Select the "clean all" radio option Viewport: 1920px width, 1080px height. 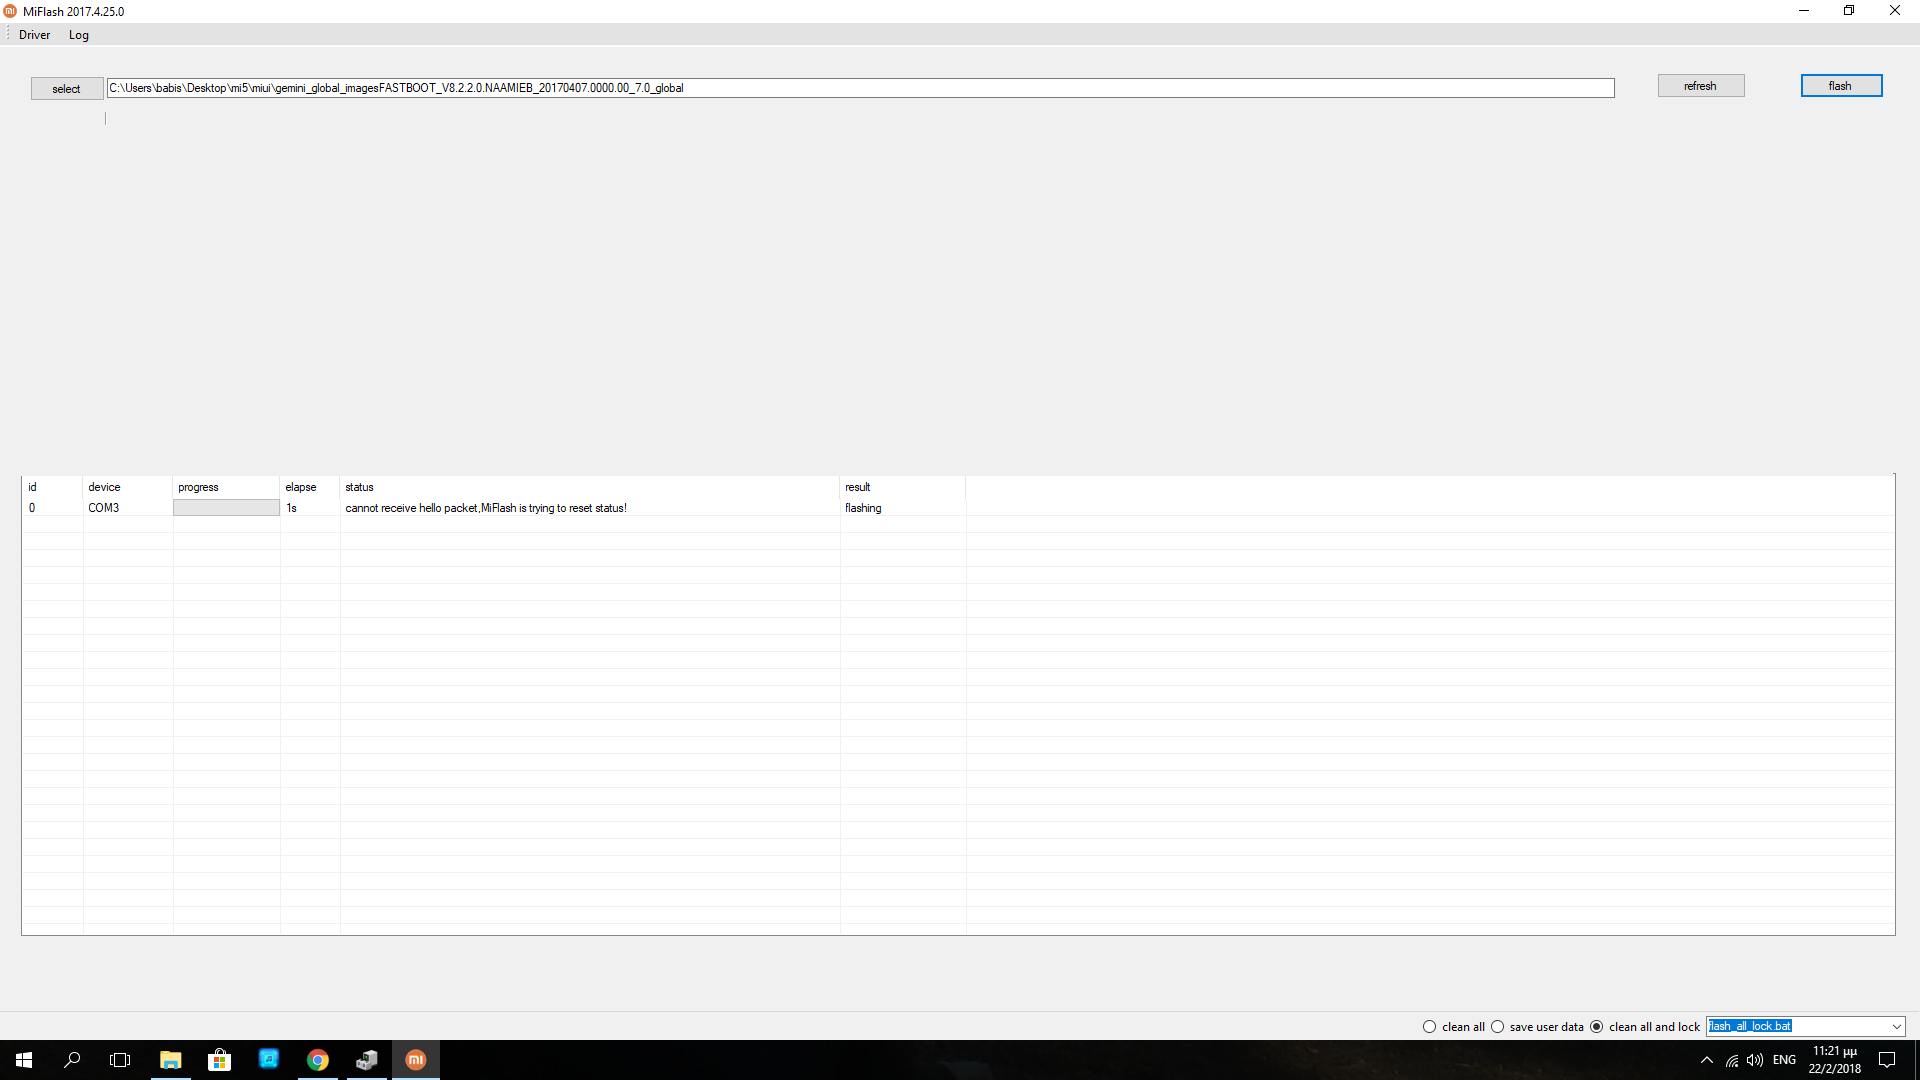coord(1430,1027)
